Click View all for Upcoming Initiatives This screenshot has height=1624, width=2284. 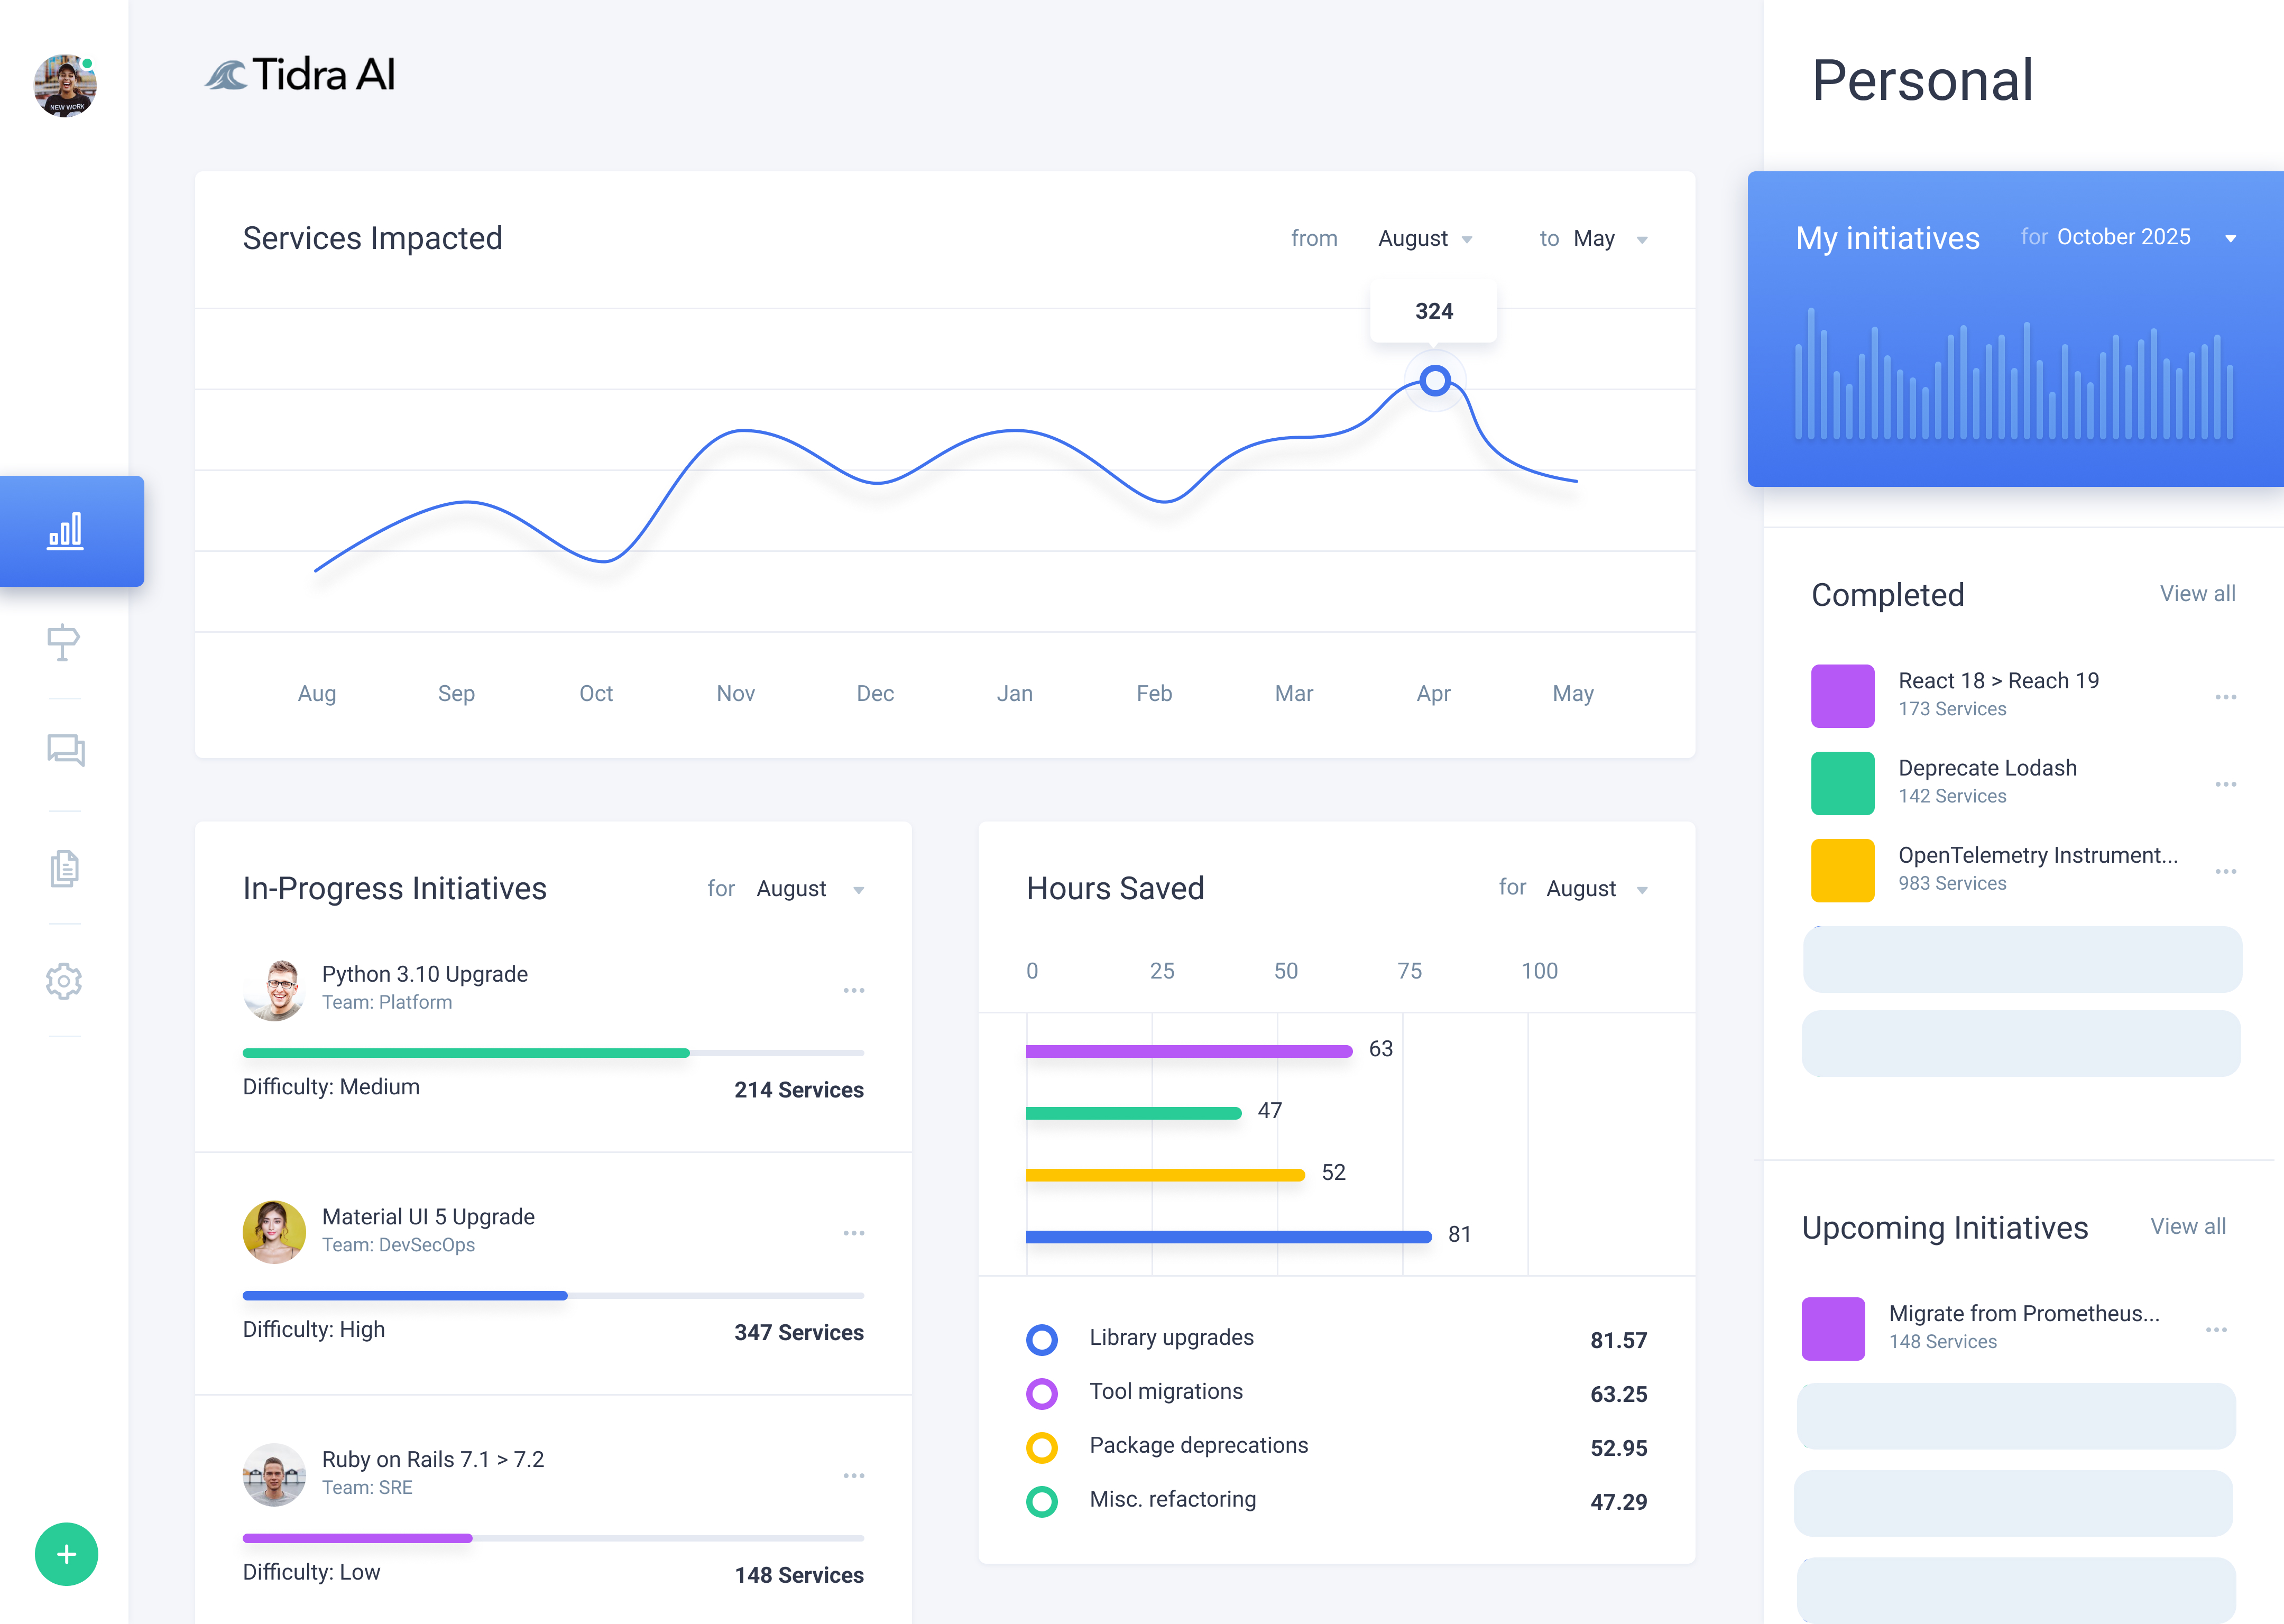[x=2187, y=1226]
